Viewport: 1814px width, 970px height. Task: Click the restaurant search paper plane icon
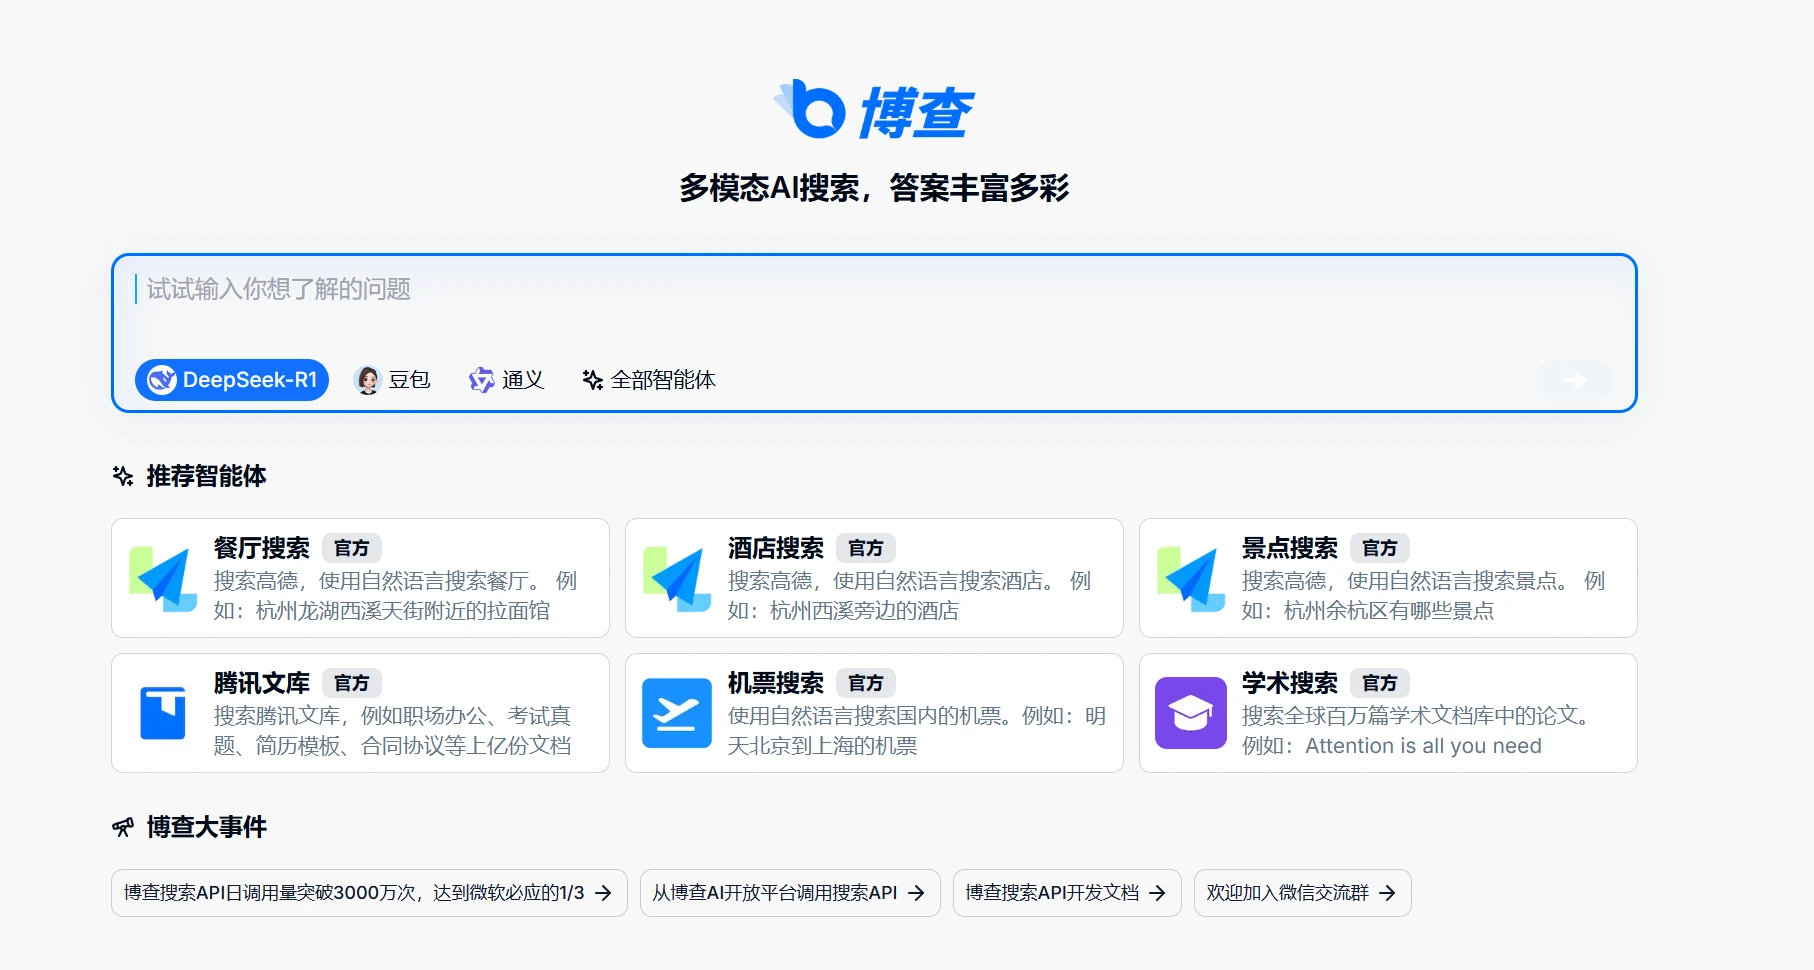pos(163,578)
